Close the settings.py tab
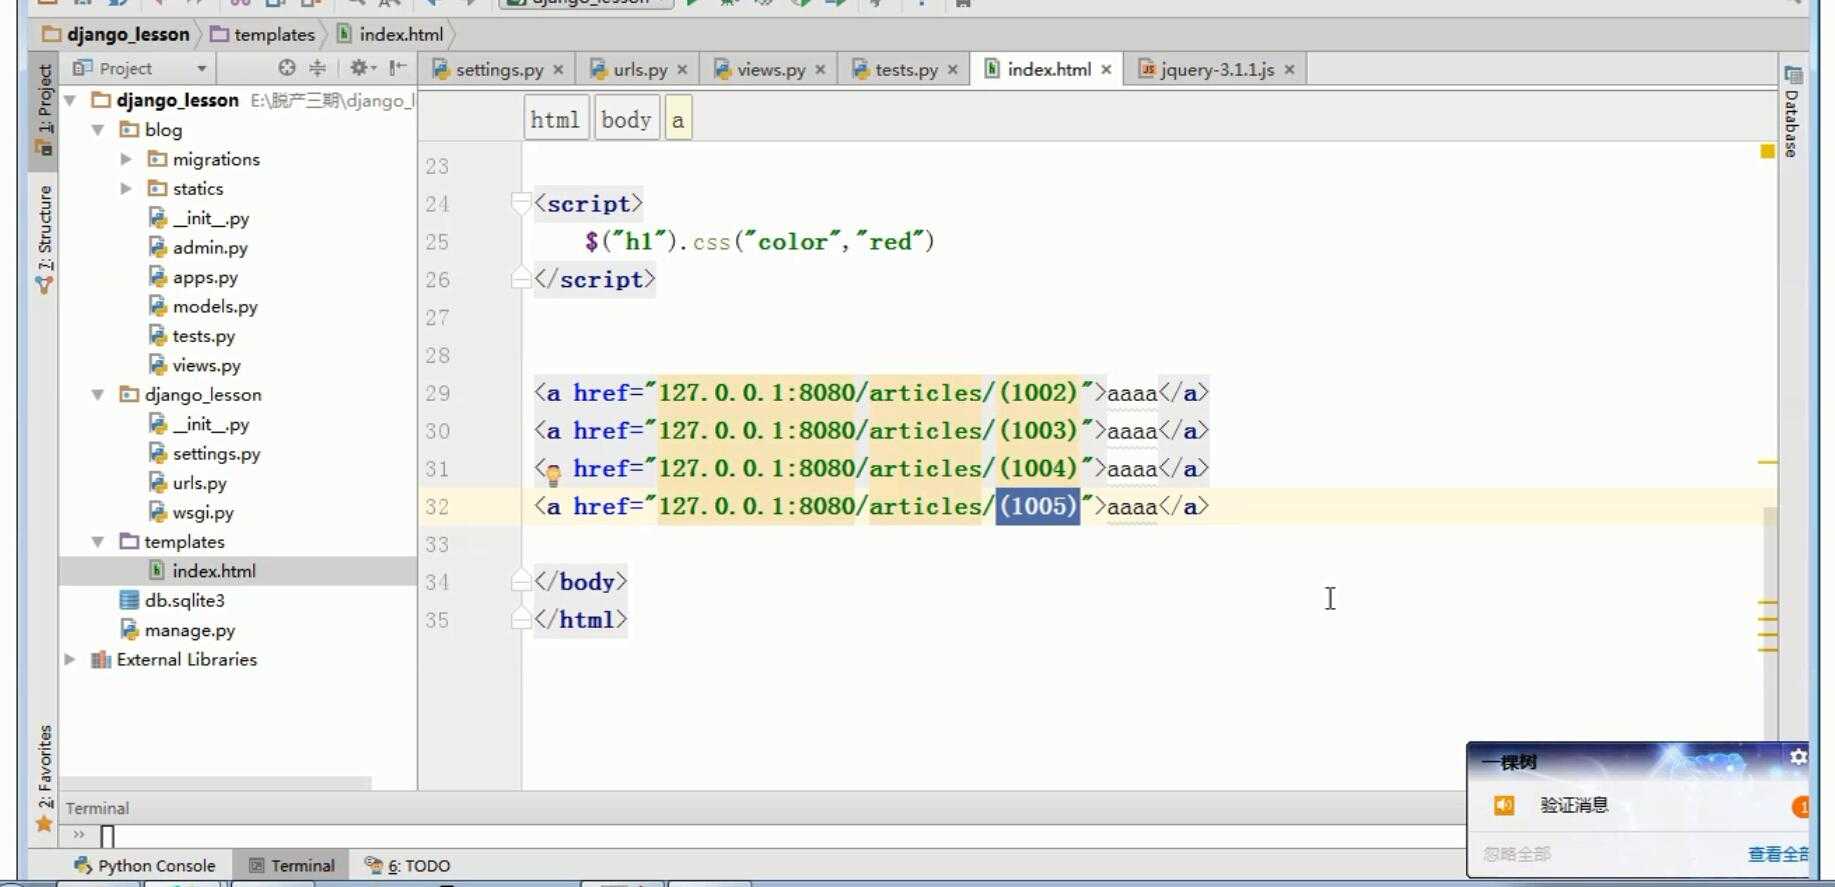Image resolution: width=1835 pixels, height=887 pixels. (558, 70)
